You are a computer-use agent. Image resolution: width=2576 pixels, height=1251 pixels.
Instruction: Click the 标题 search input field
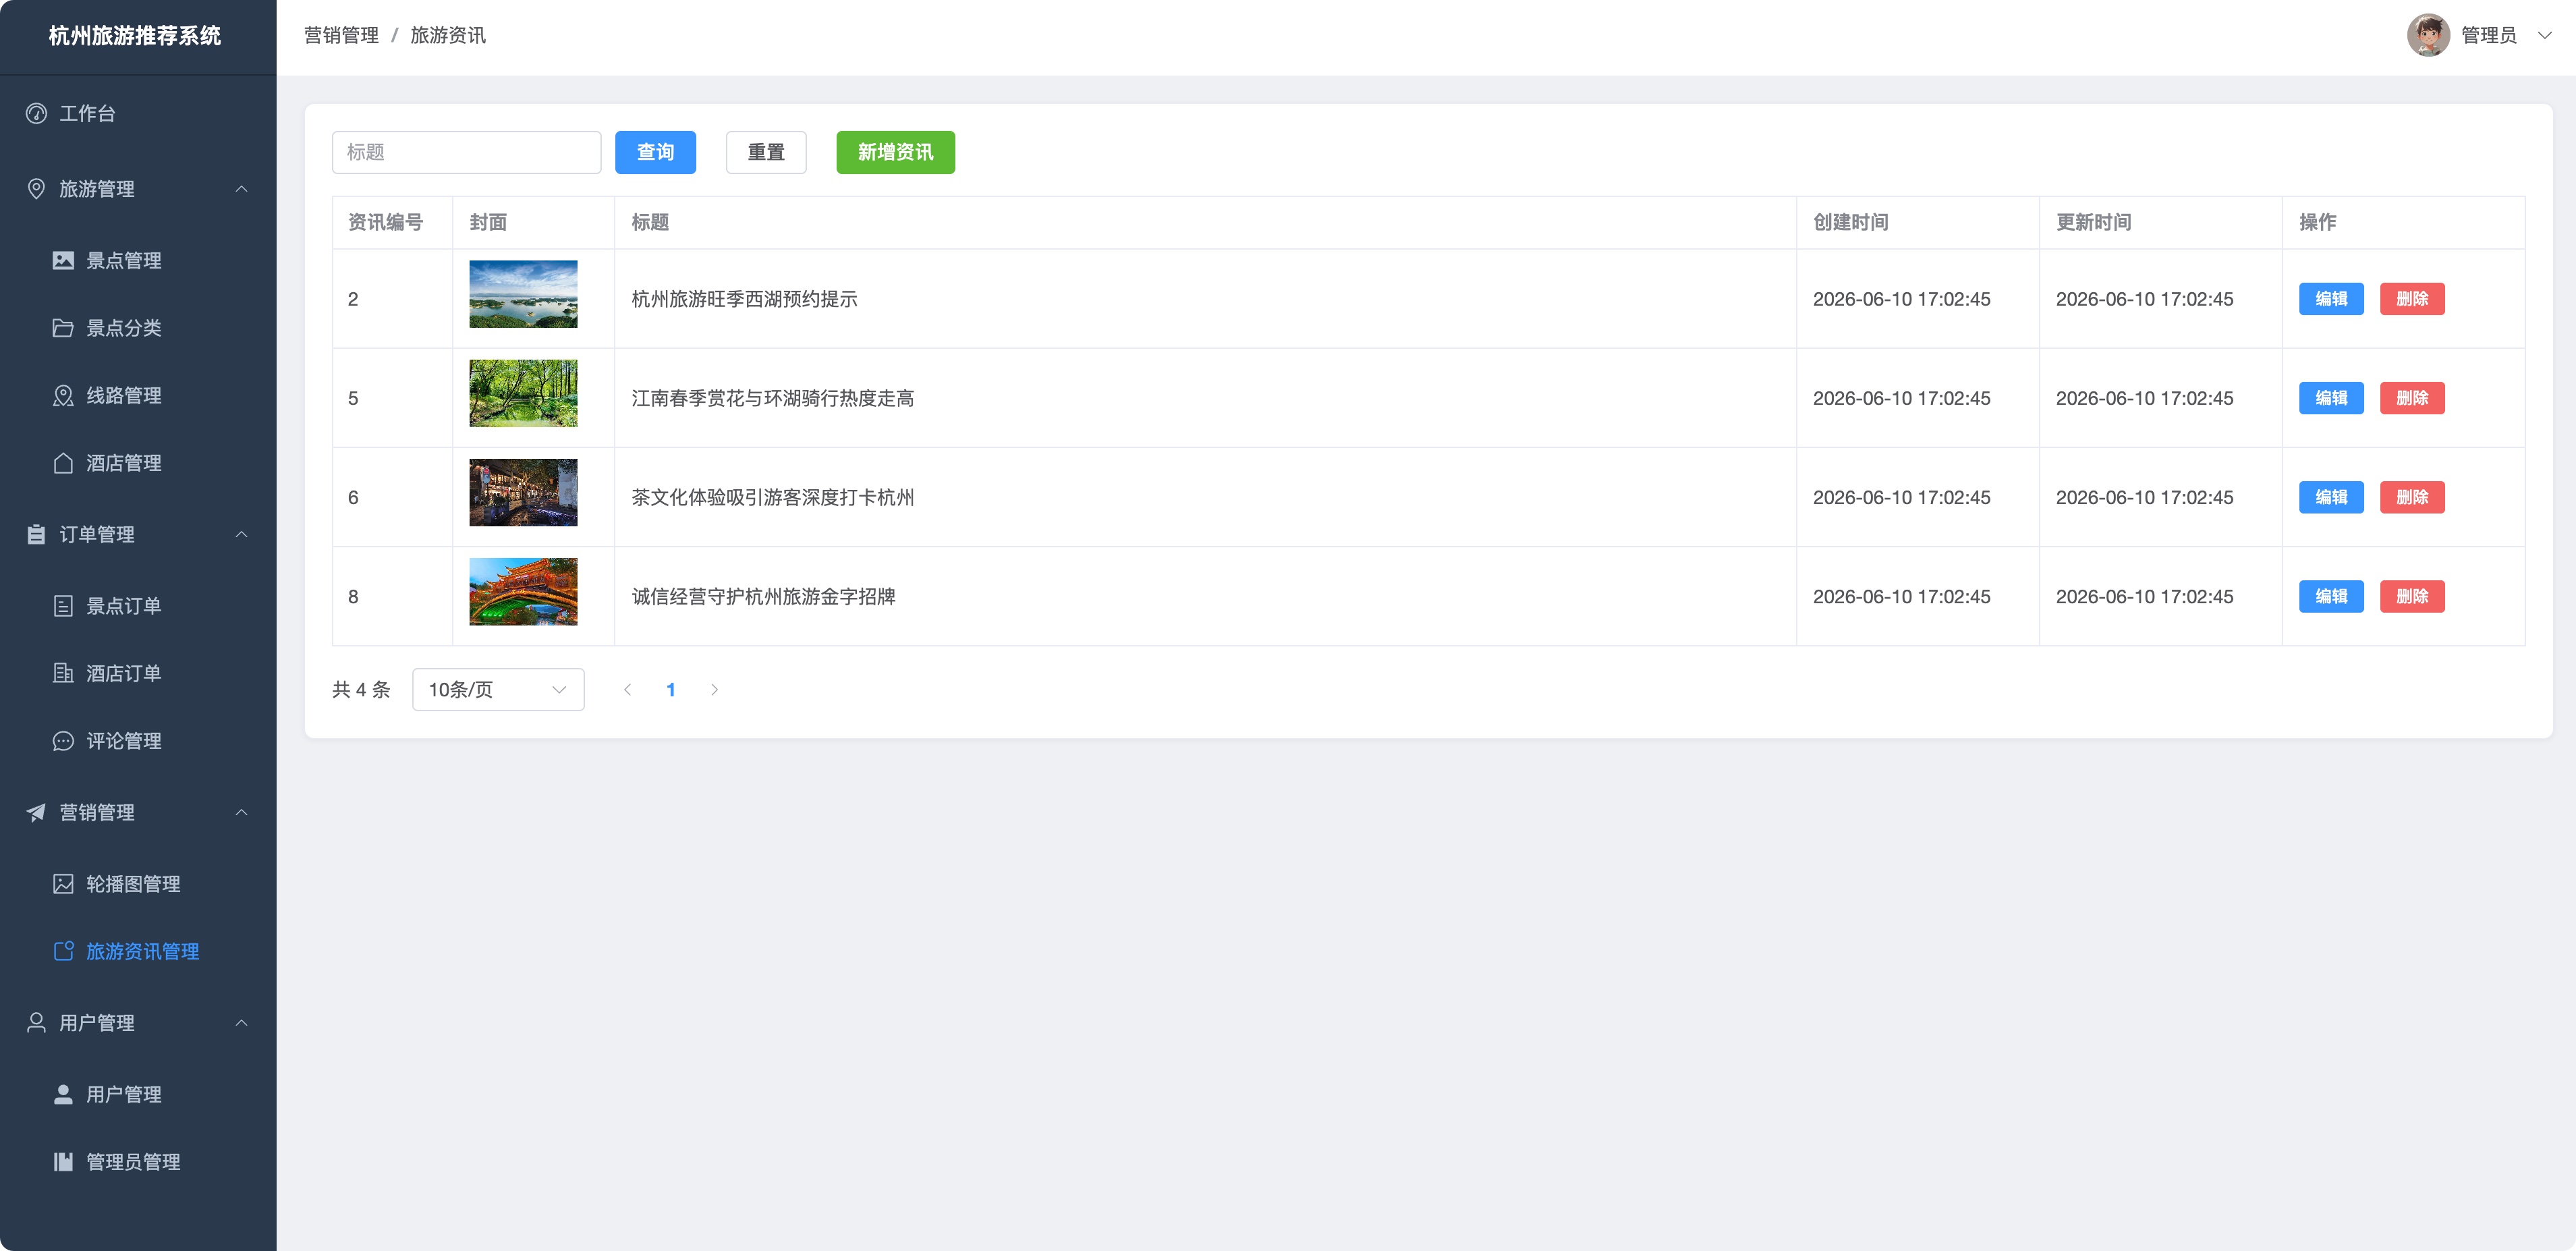point(466,152)
